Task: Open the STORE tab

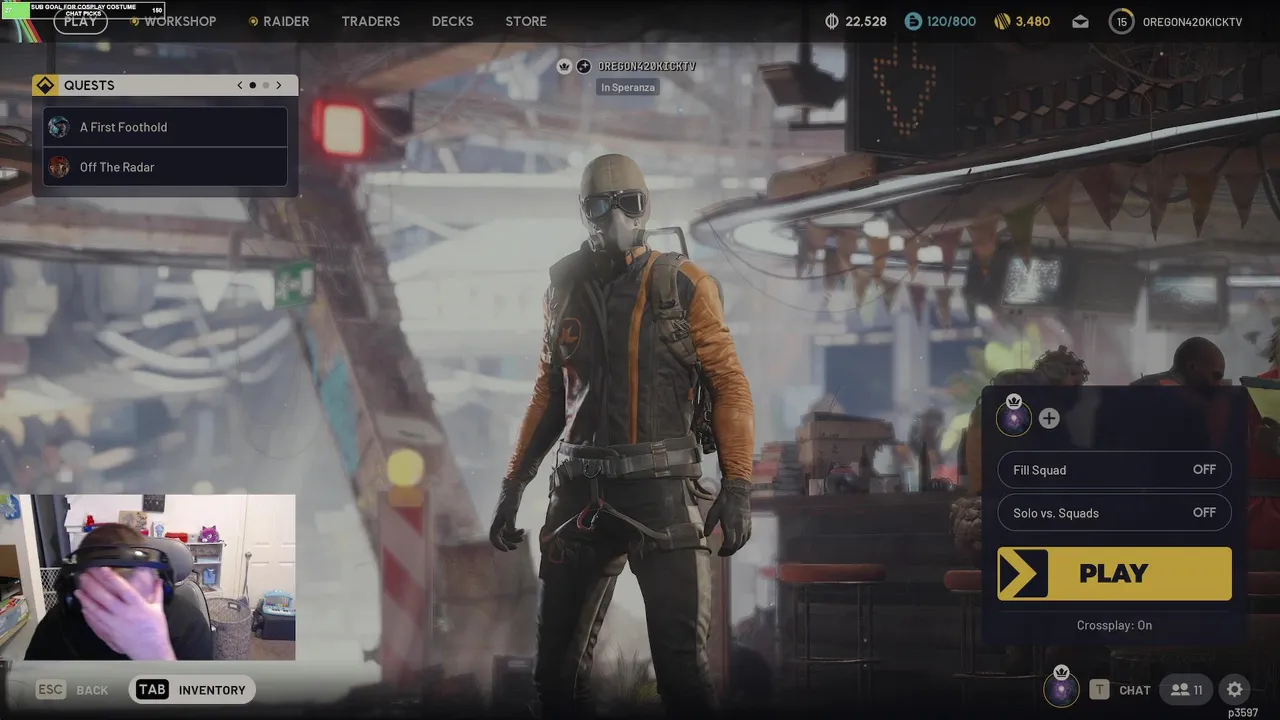Action: [526, 21]
